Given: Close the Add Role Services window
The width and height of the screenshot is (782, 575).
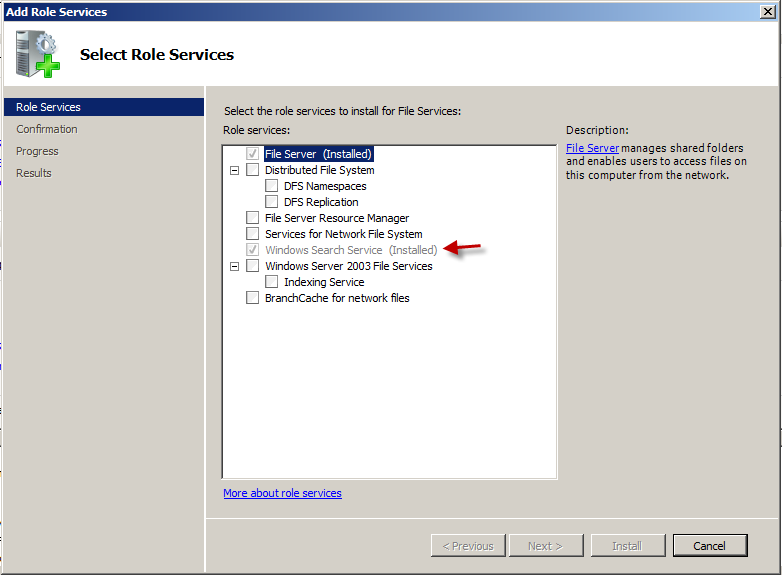Looking at the screenshot, I should 767,12.
